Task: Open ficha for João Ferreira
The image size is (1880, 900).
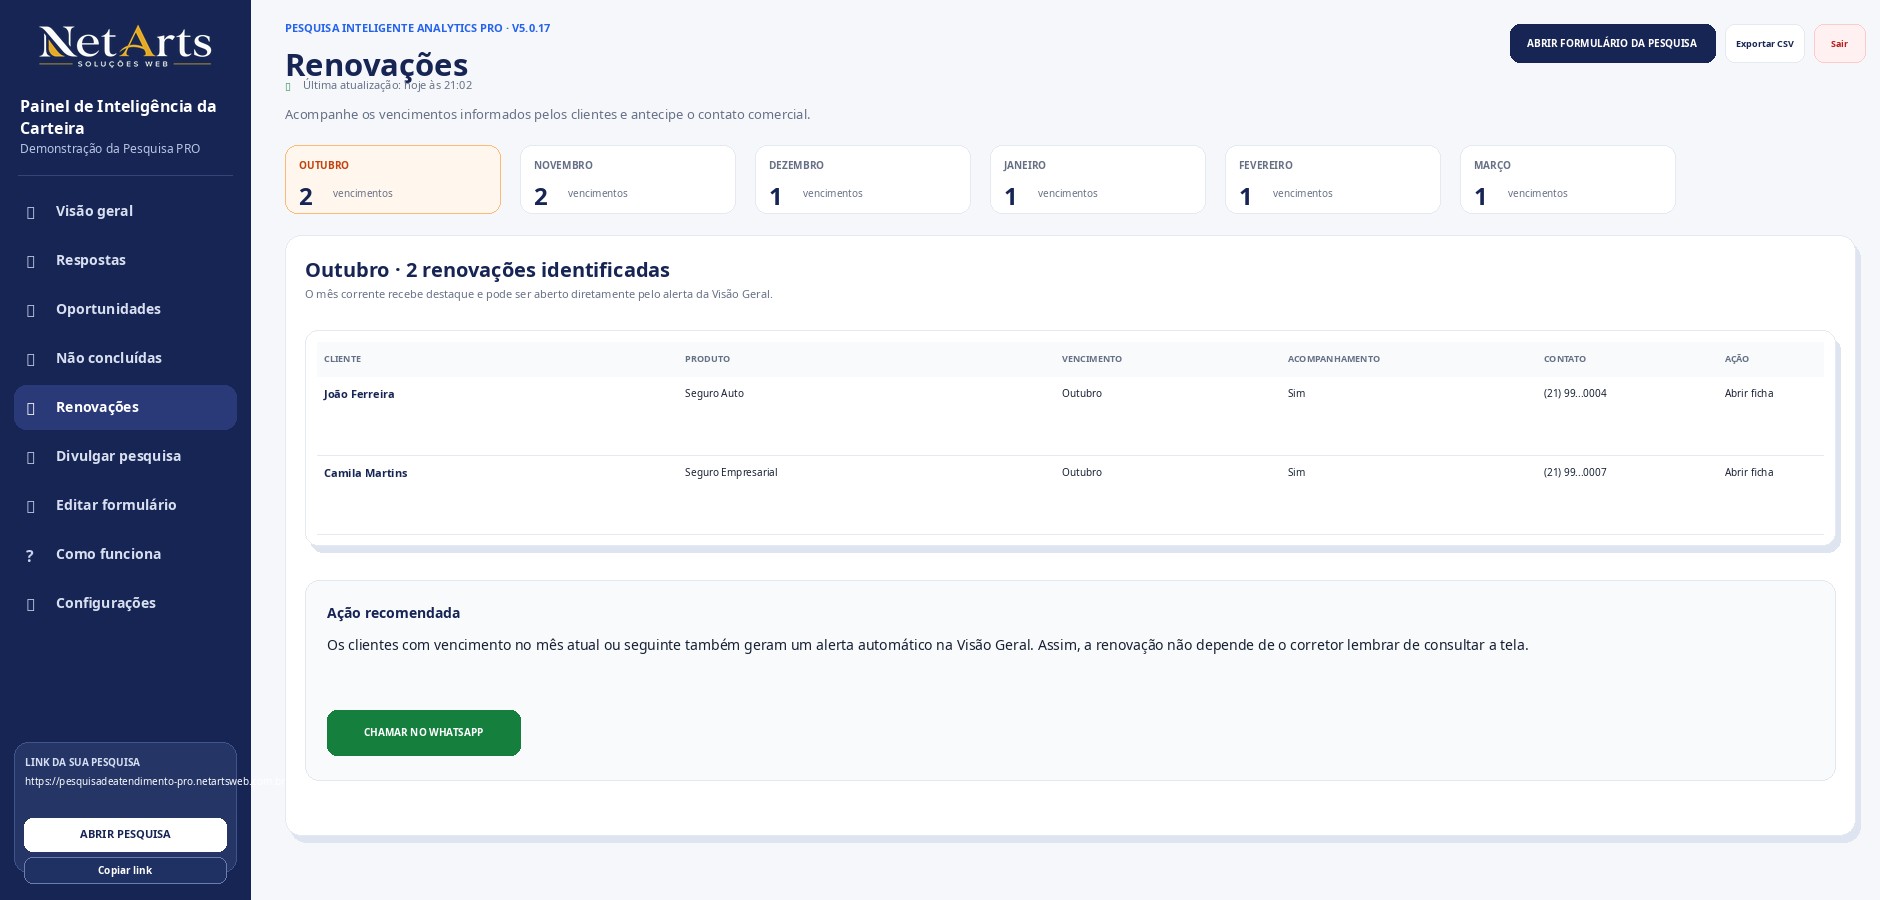Action: 1749,394
